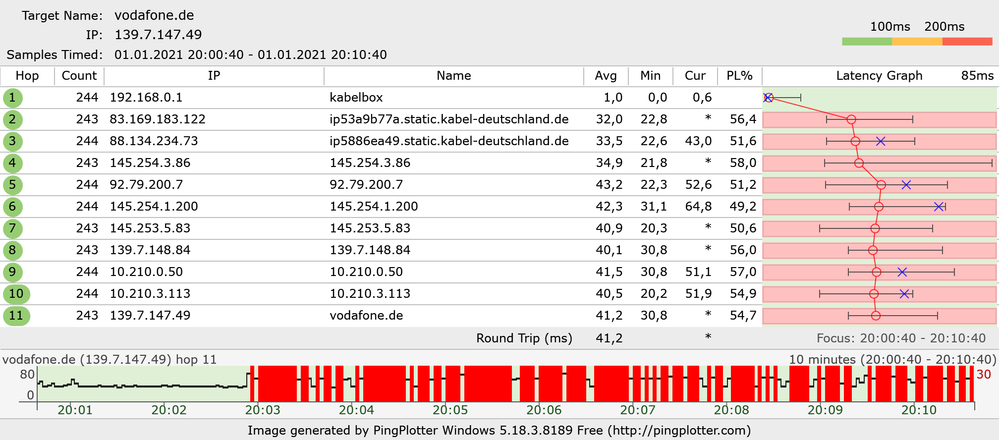The width and height of the screenshot is (999, 440).
Task: Click the hop 1 latency graph bar
Action: 879,98
